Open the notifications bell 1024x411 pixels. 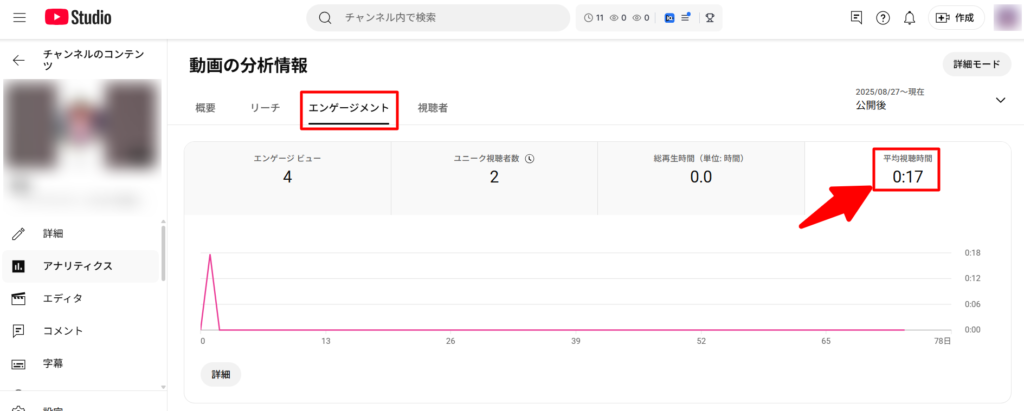pyautogui.click(x=909, y=18)
